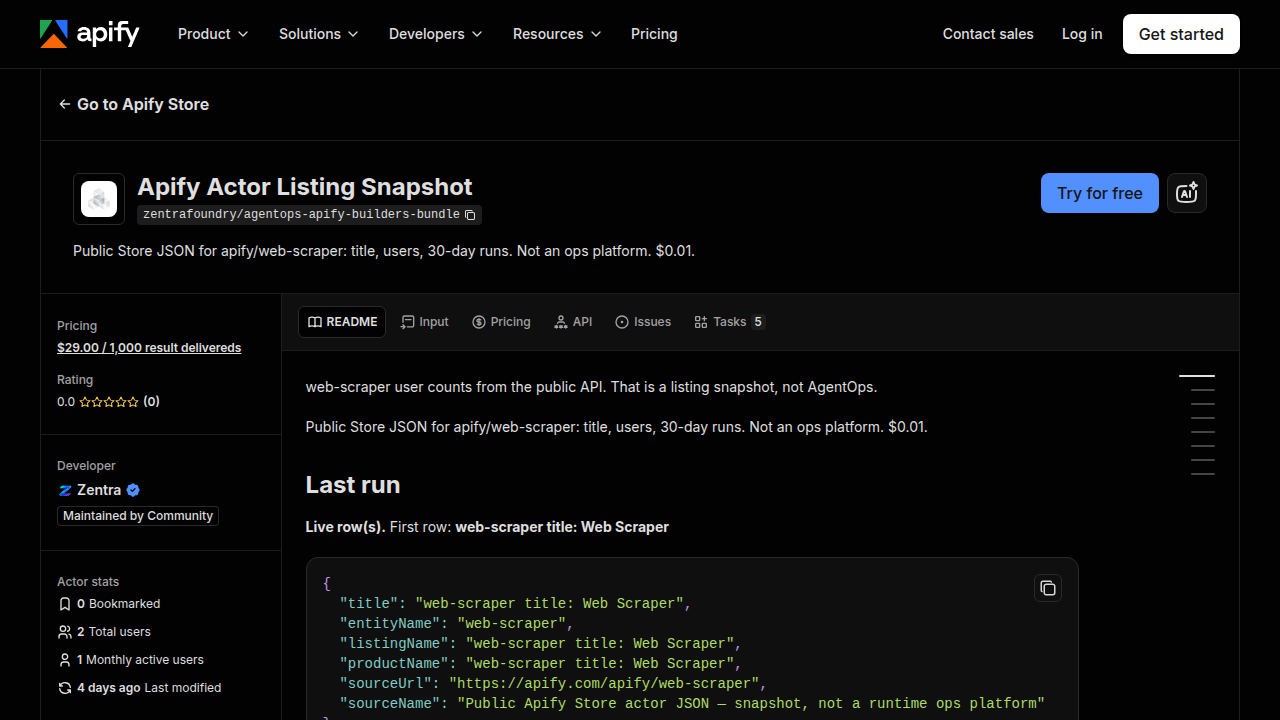Screen dimensions: 1280x720
Task: Open the Apify logo home link
Action: (89, 34)
